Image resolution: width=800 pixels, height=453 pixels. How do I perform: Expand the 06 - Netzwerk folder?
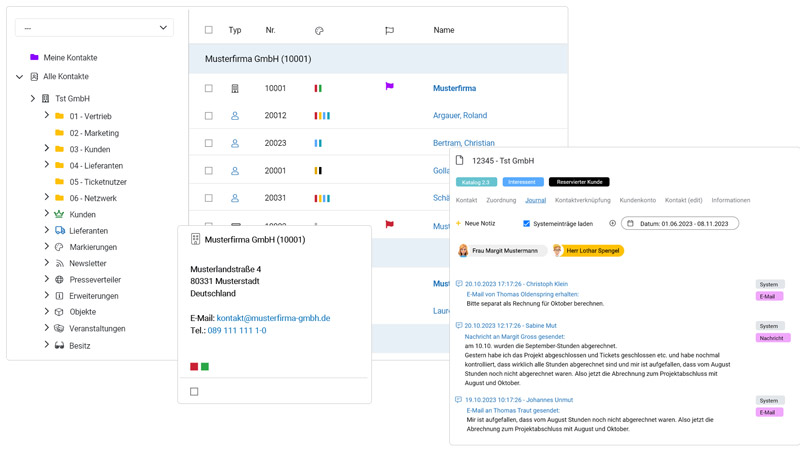point(46,197)
